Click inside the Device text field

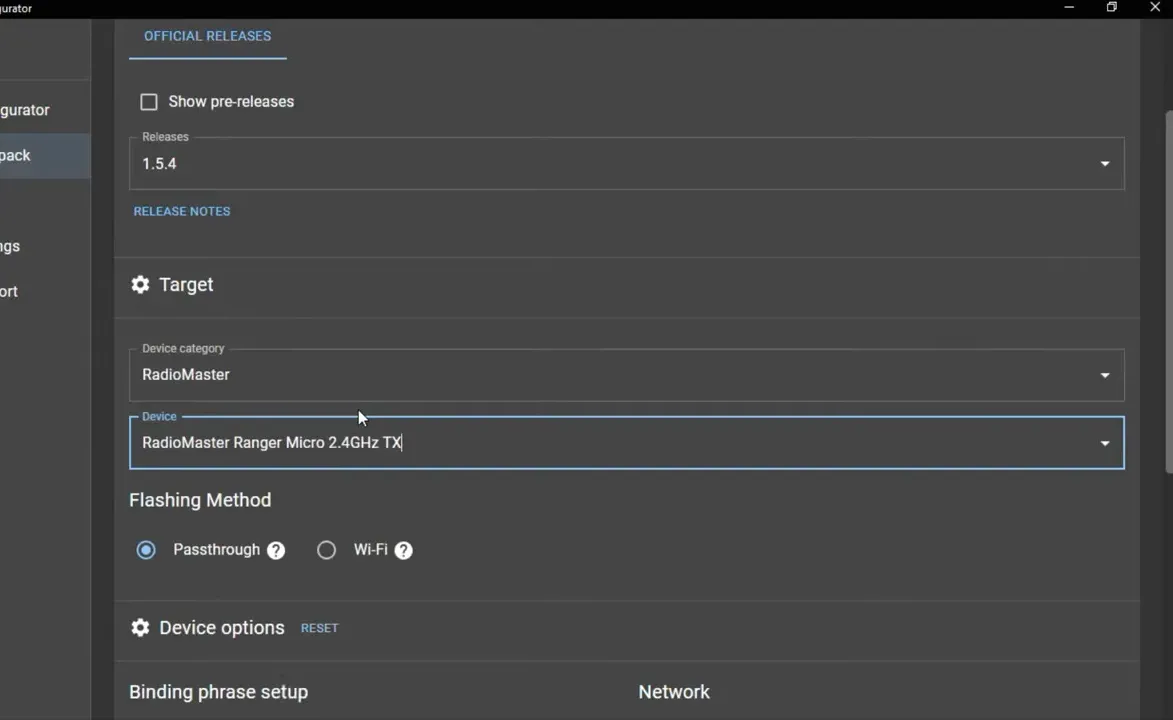(400, 442)
